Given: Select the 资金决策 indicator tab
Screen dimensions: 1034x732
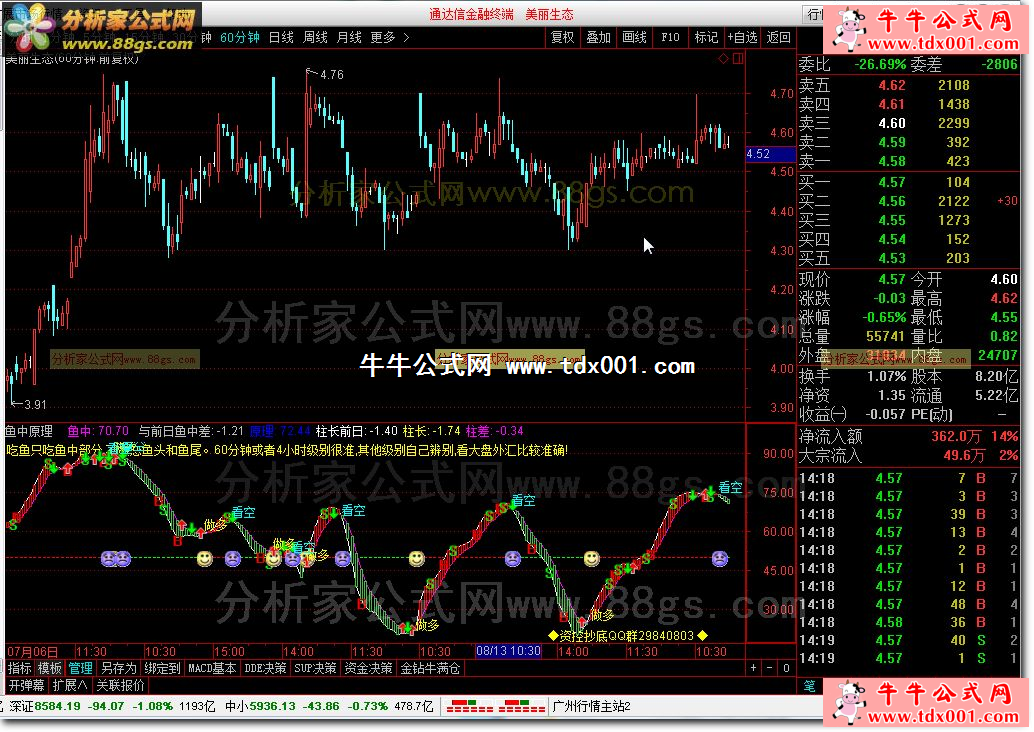Looking at the screenshot, I should [367, 668].
